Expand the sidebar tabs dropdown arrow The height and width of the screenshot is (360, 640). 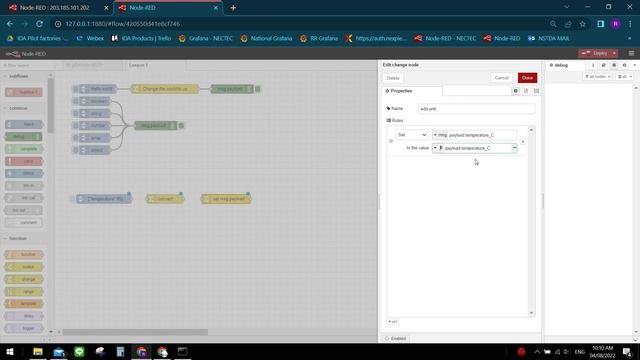click(x=634, y=65)
